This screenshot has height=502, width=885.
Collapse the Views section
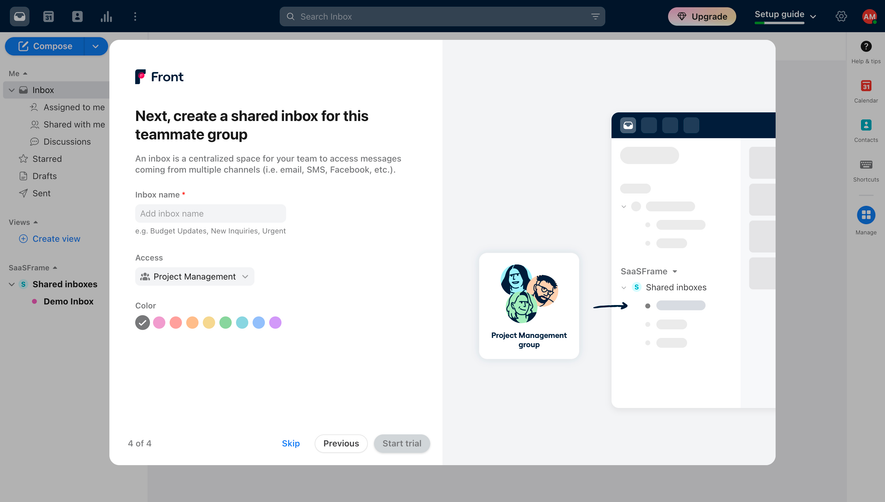click(x=36, y=222)
